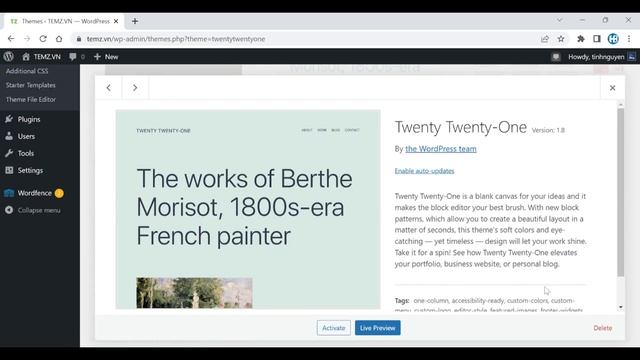This screenshot has height=360, width=640.
Task: Open Theme File Editor submenu item
Action: click(x=31, y=100)
